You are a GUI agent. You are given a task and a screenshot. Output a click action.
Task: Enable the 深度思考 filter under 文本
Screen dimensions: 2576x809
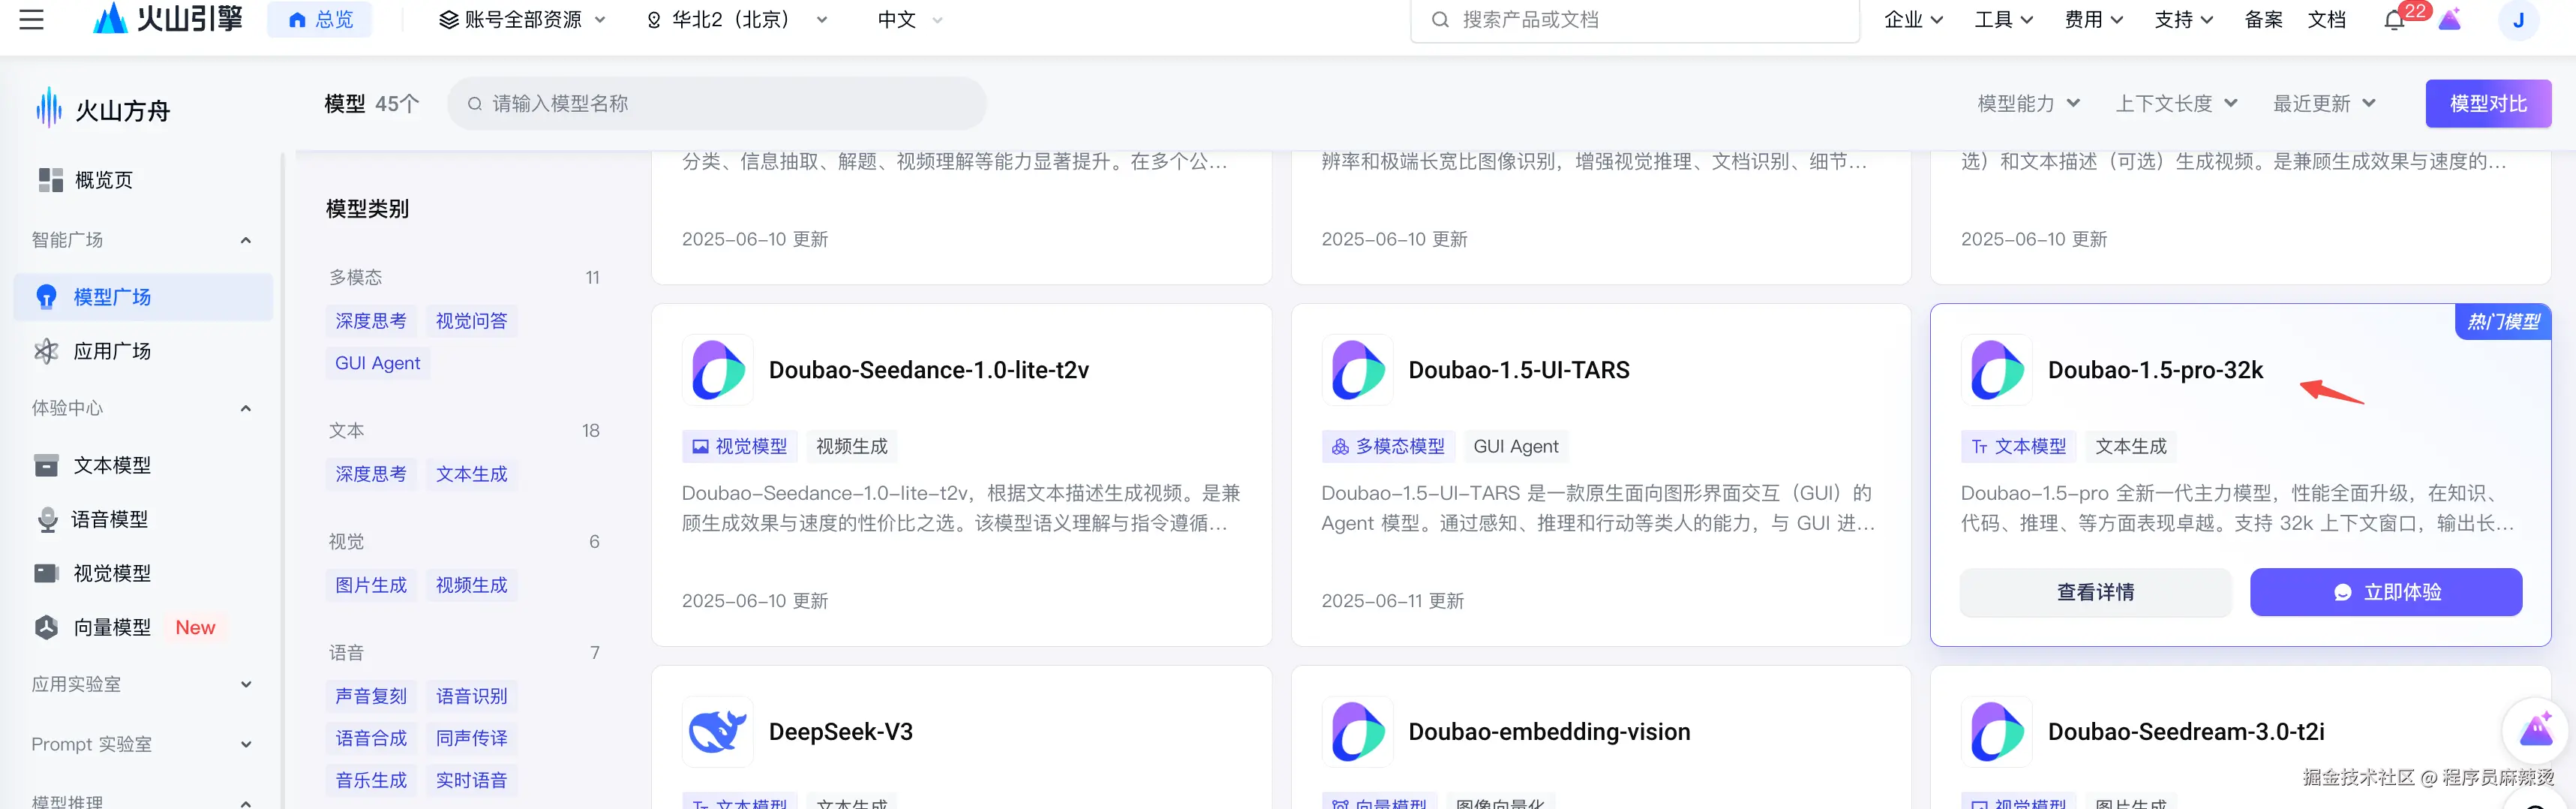click(371, 473)
